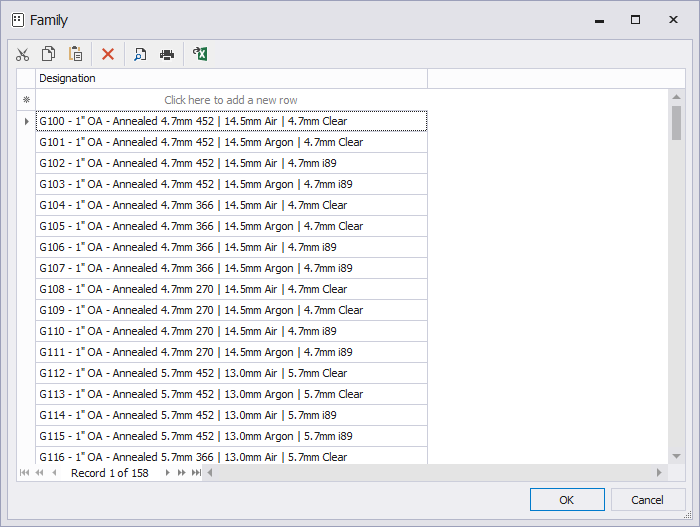Click the horizontal scrollbar right arrow
Image resolution: width=700 pixels, height=527 pixels.
(x=659, y=473)
